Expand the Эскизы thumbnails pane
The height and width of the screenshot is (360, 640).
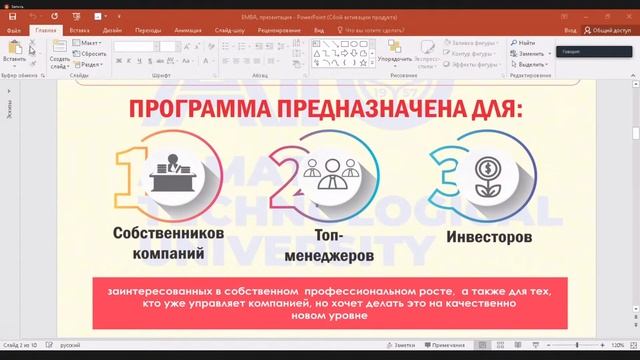coord(9,91)
